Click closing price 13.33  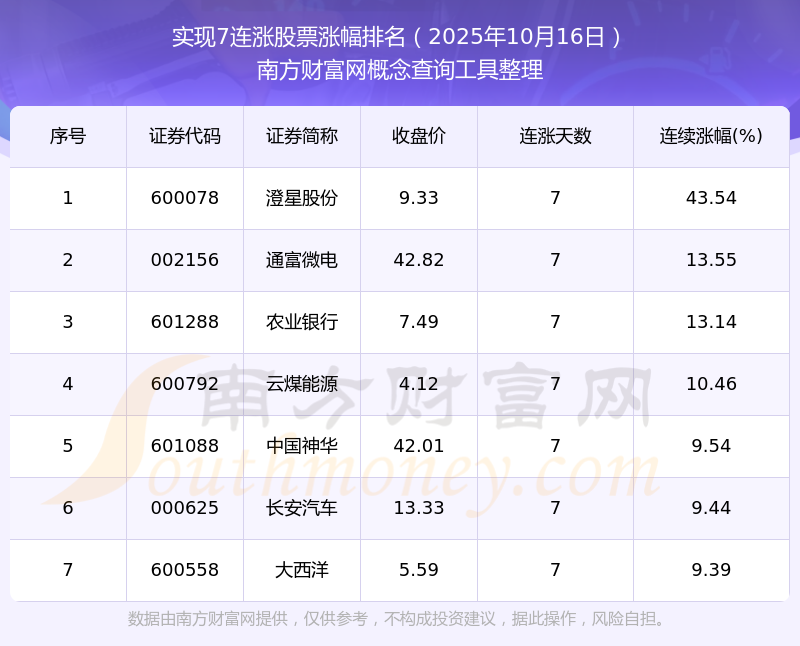[419, 508]
